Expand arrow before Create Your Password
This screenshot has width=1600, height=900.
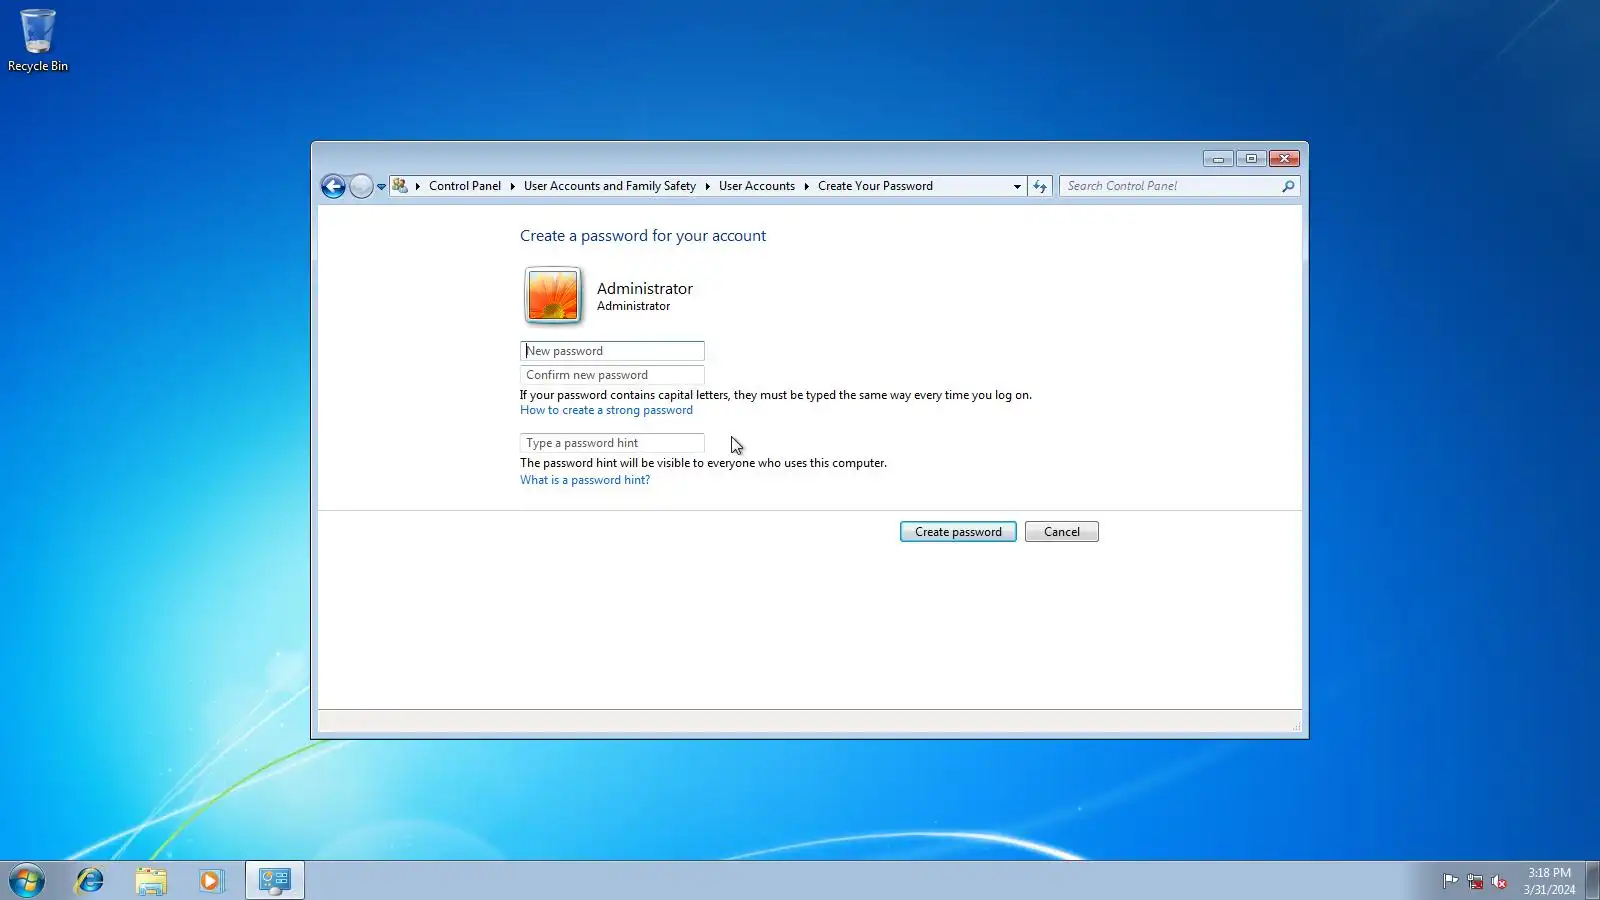click(x=806, y=186)
